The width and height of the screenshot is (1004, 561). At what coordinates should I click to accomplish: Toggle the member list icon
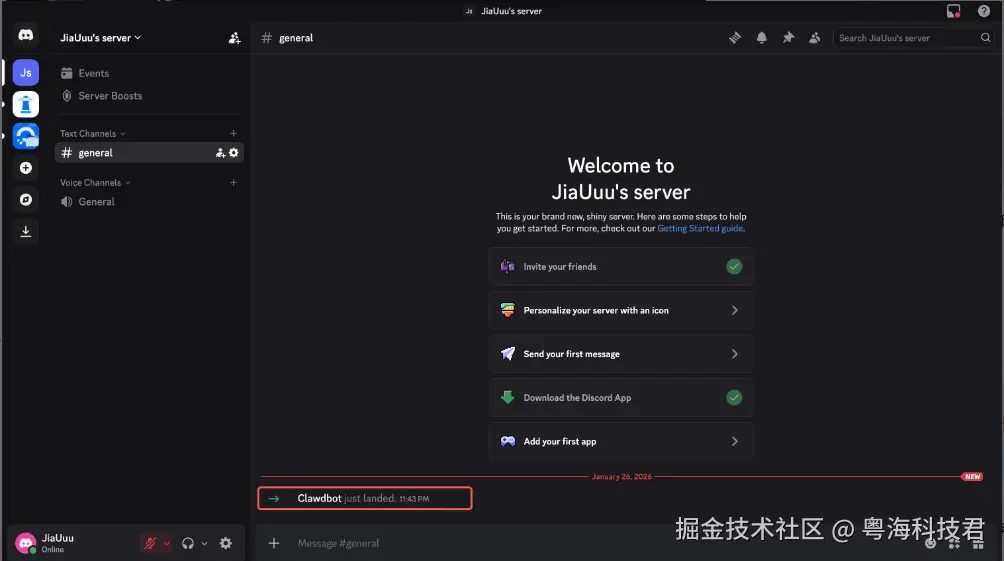[814, 38]
